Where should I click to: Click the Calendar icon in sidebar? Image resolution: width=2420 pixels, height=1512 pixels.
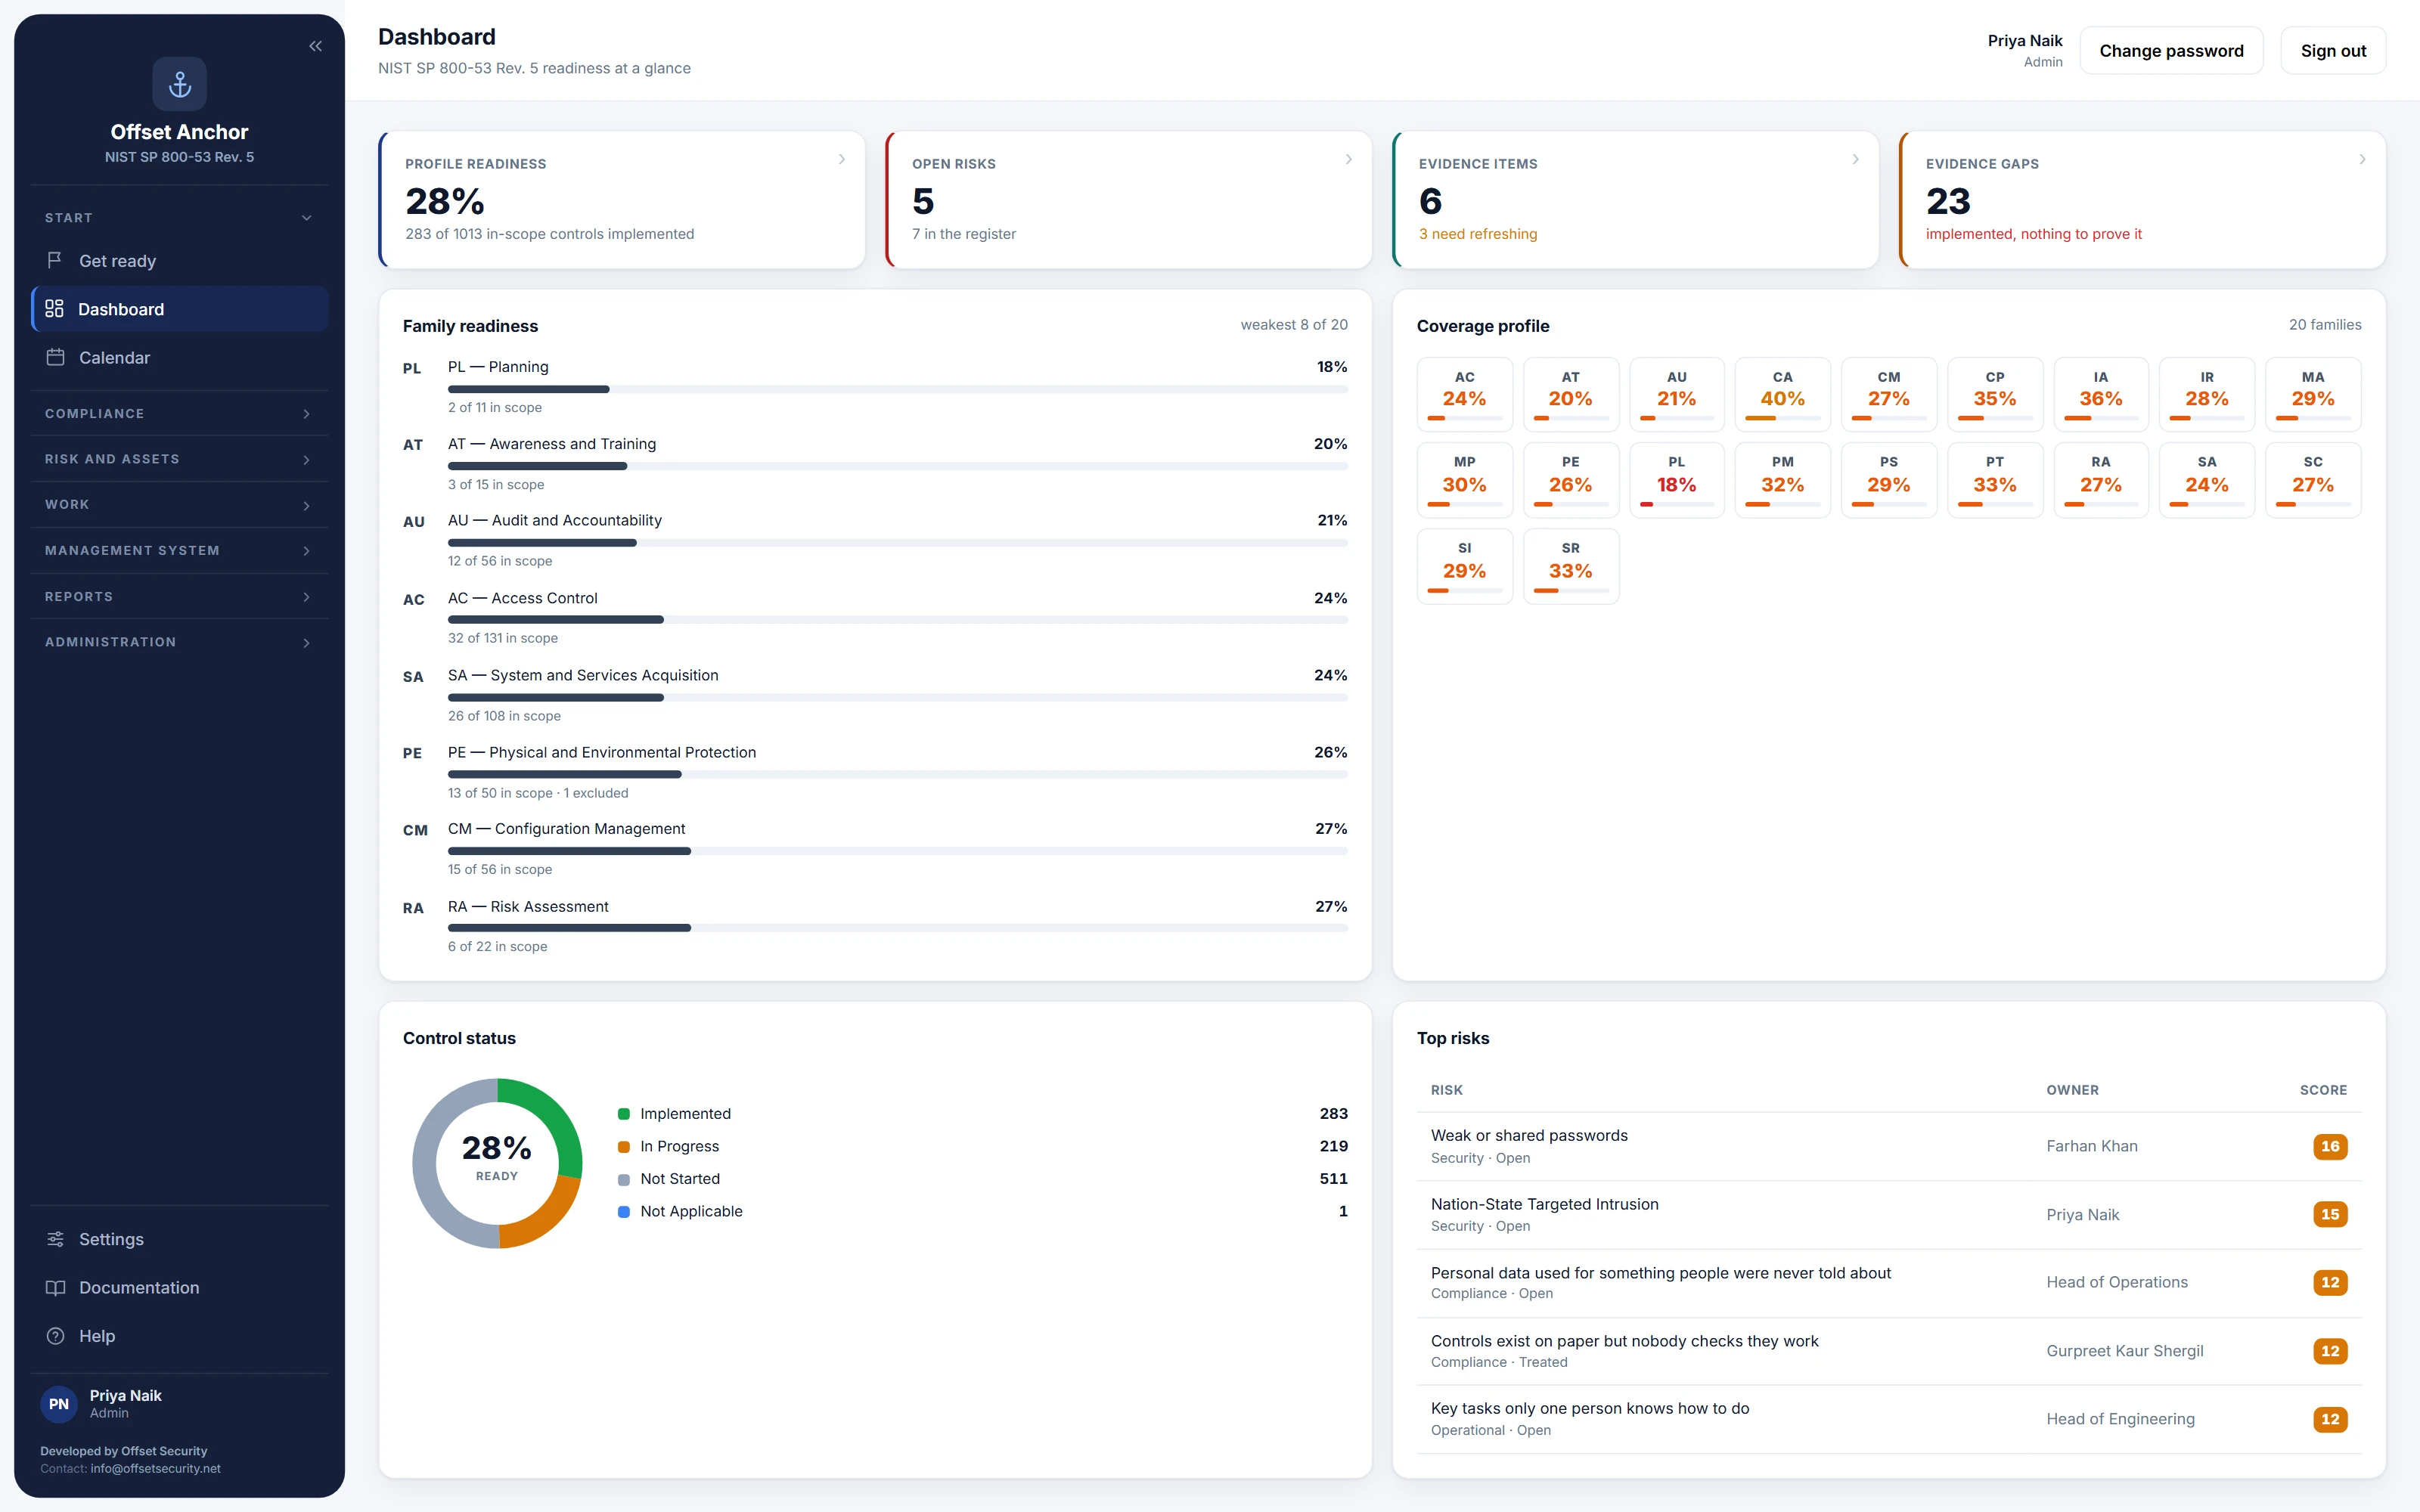(x=55, y=357)
